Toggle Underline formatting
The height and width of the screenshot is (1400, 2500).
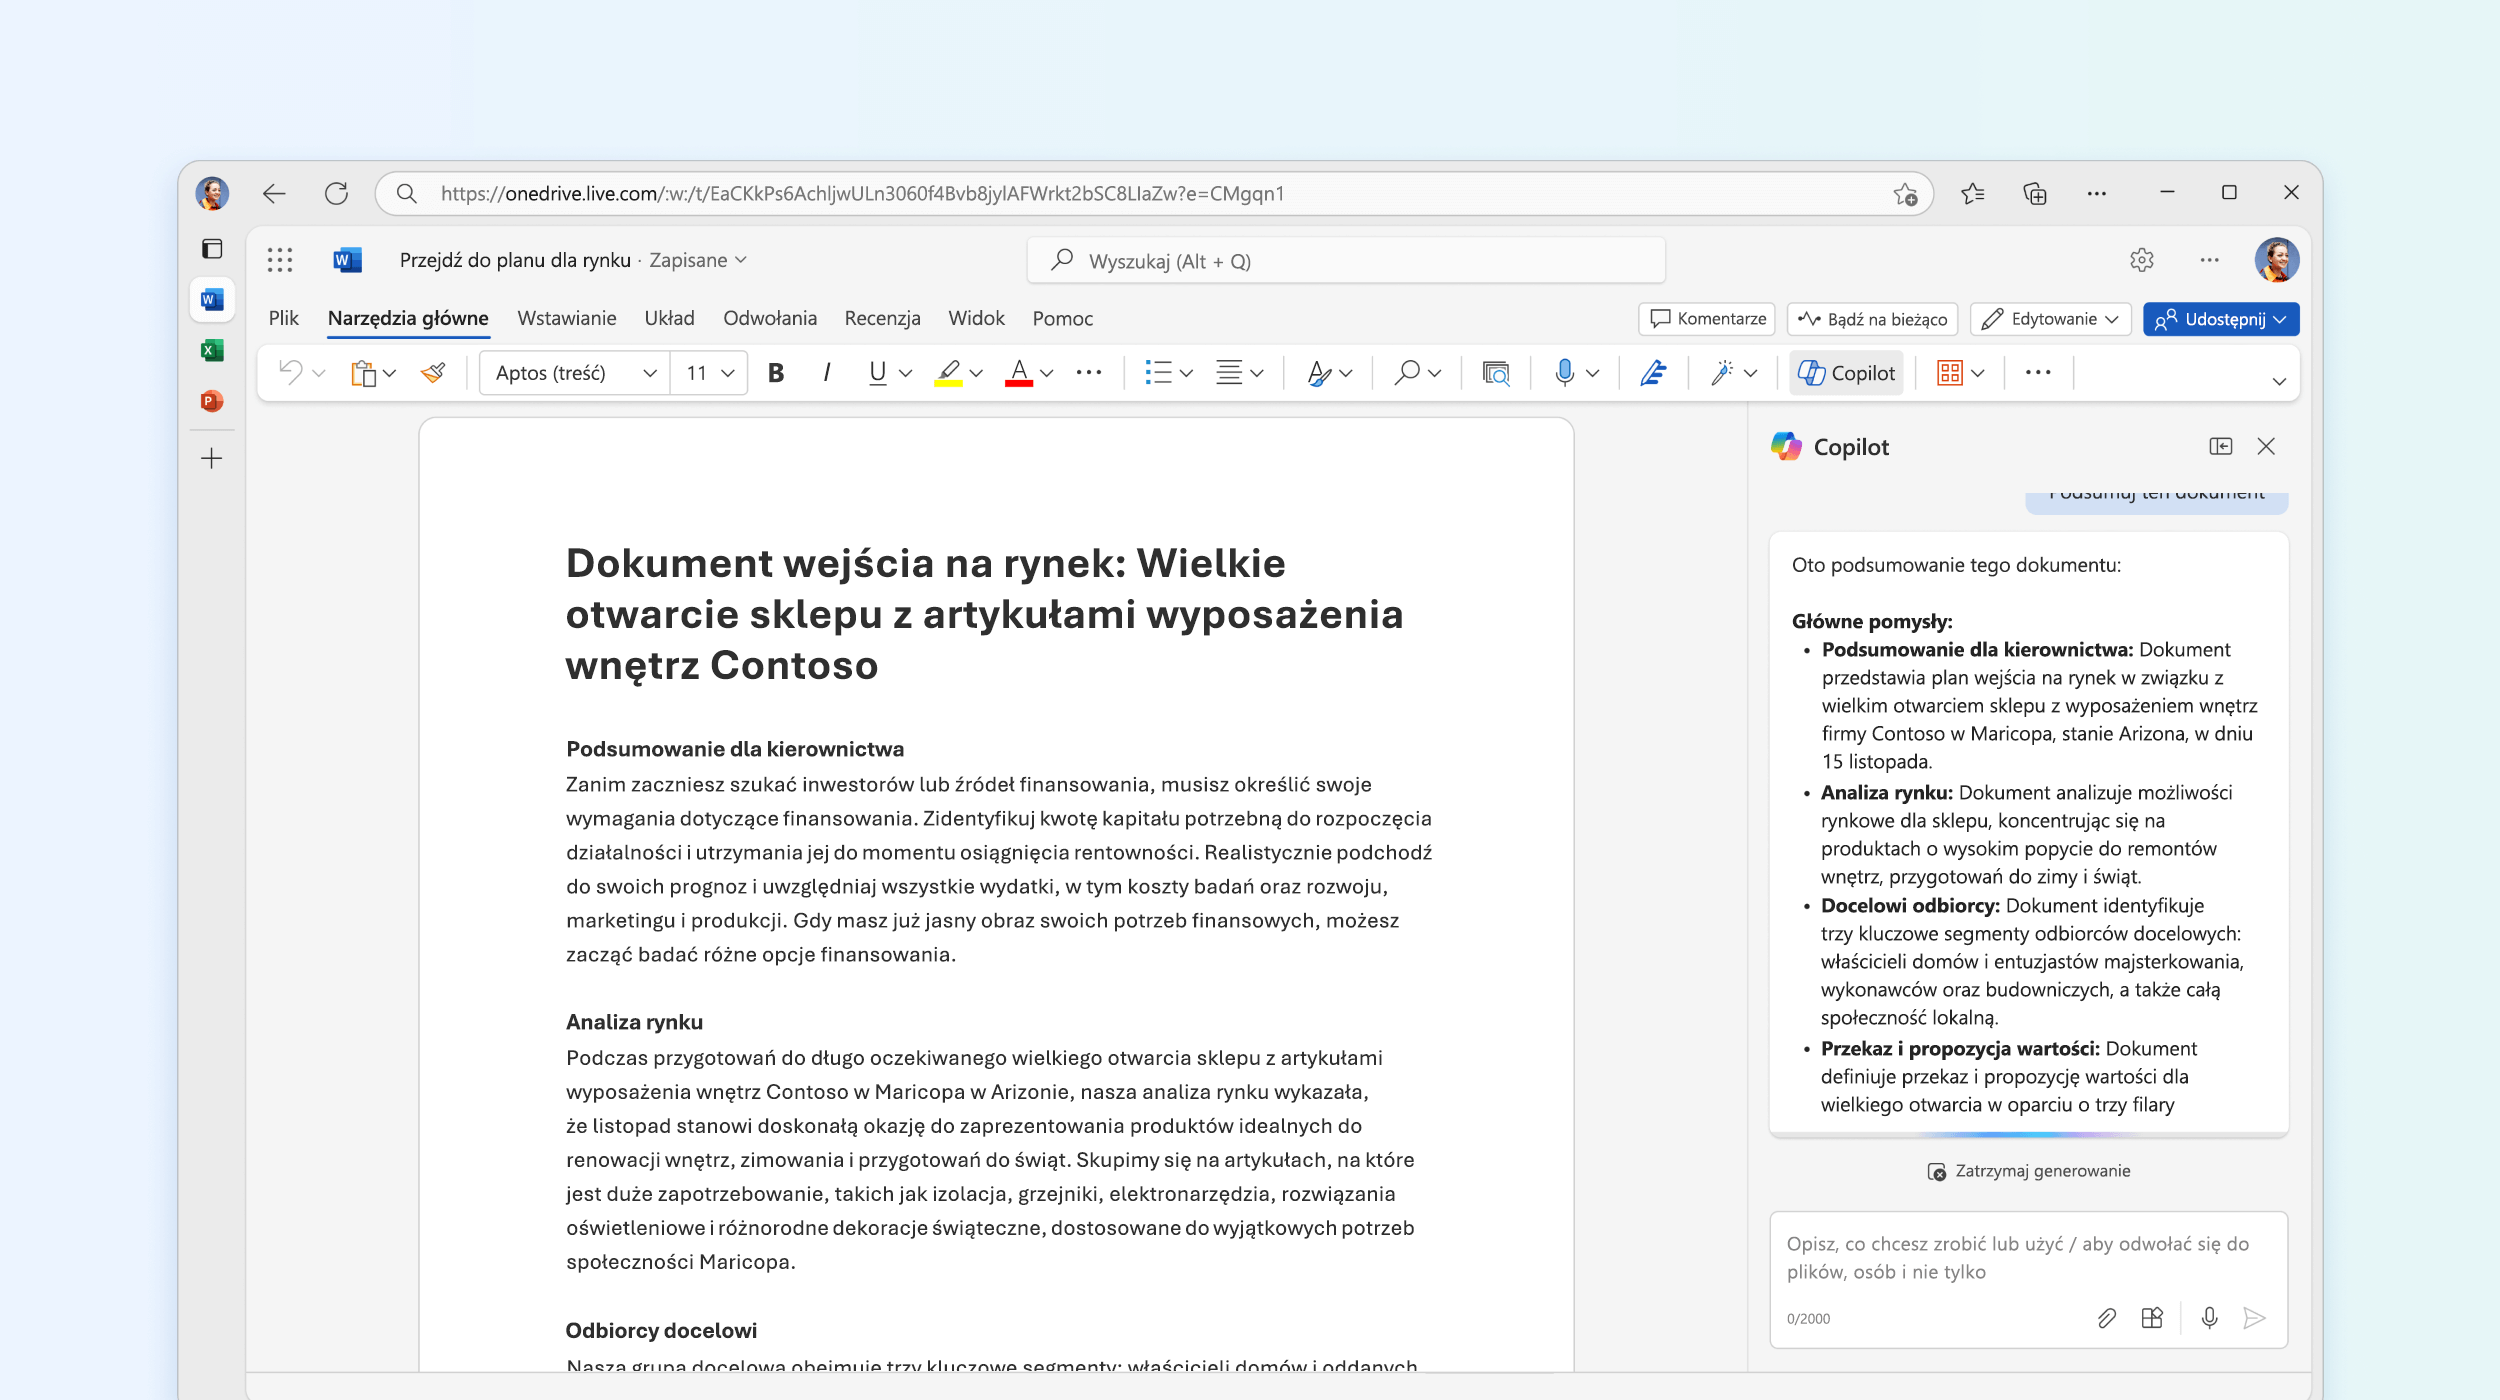point(877,373)
